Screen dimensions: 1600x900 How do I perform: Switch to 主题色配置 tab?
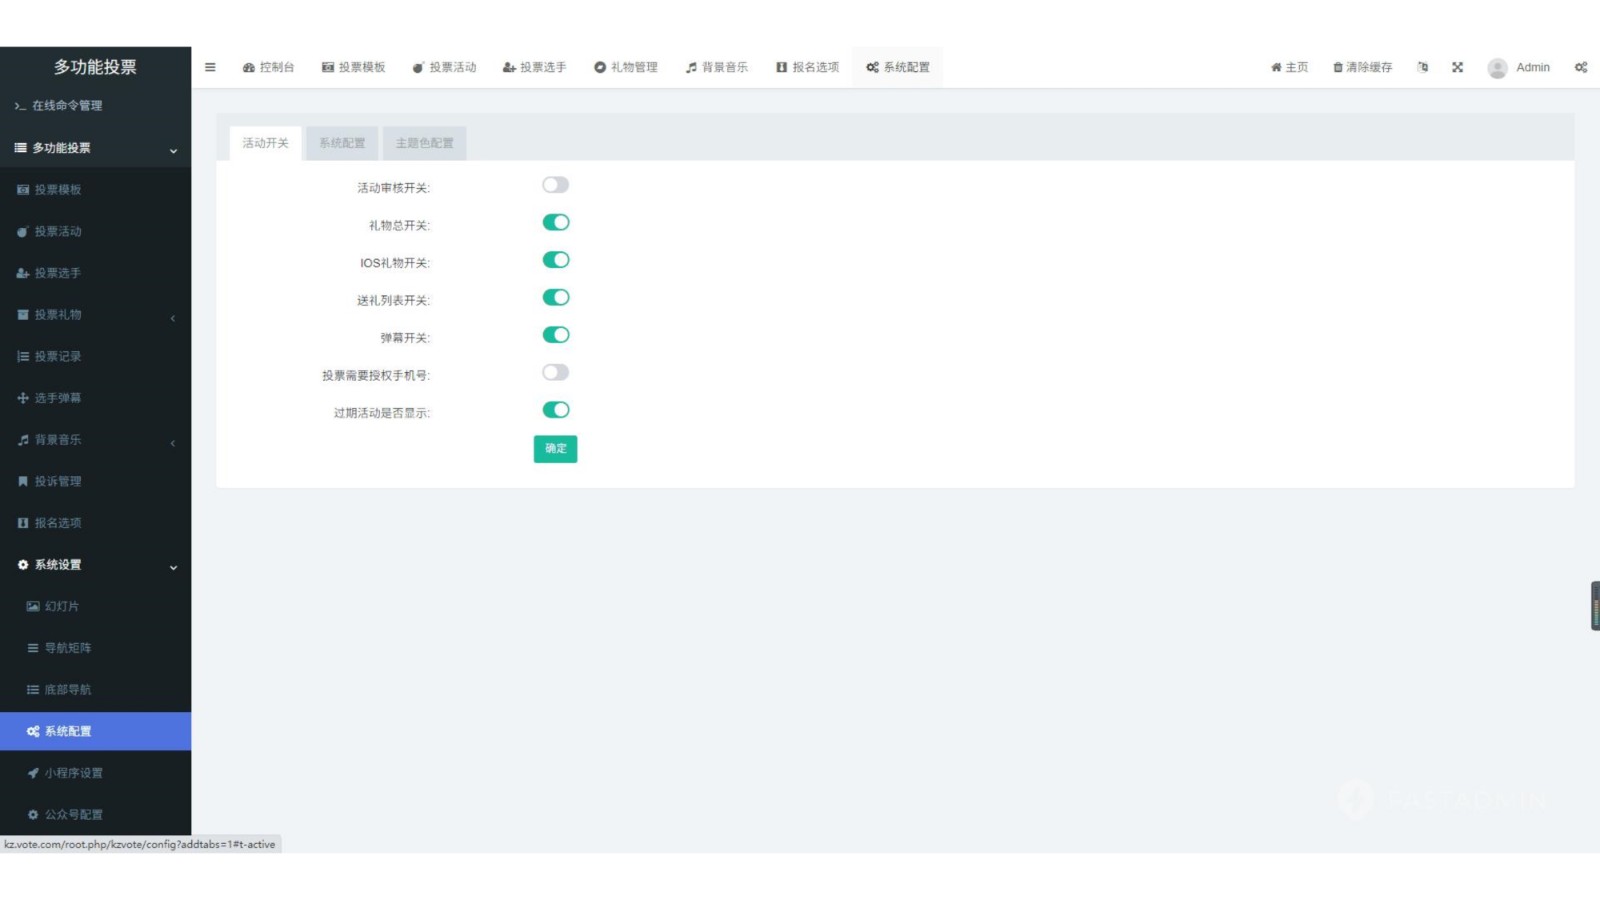[x=424, y=143]
